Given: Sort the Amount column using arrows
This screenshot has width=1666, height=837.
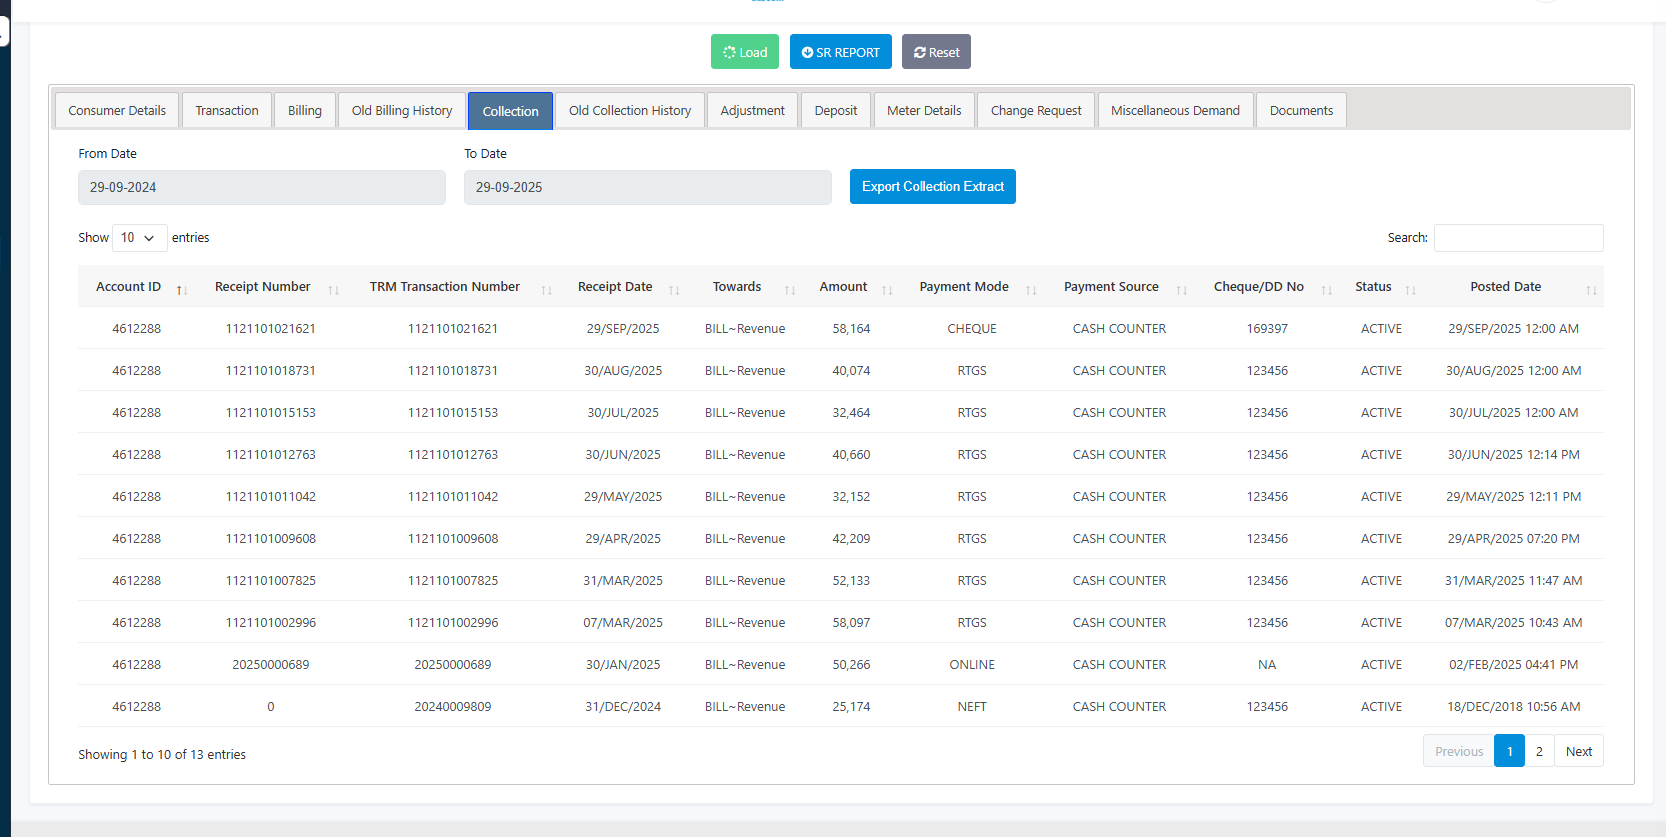Looking at the screenshot, I should [x=887, y=289].
